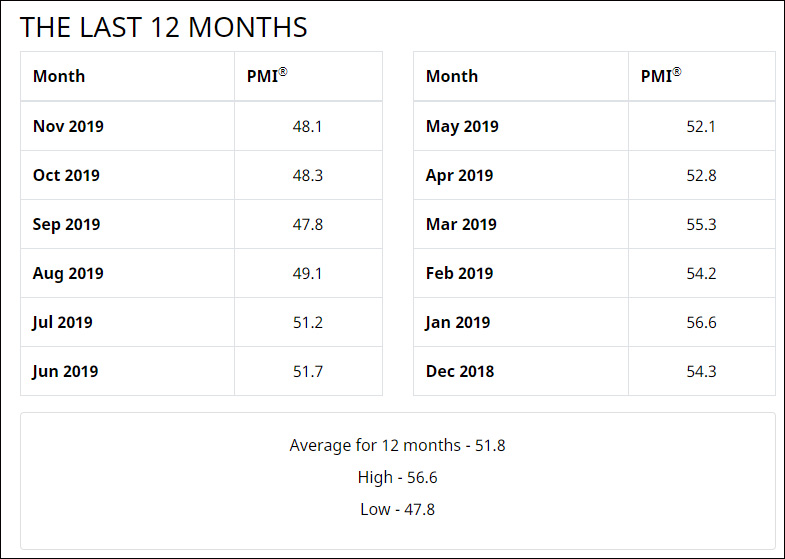Click the Jan 2019 PMI value 56.6
This screenshot has height=559, width=785.
click(x=701, y=322)
